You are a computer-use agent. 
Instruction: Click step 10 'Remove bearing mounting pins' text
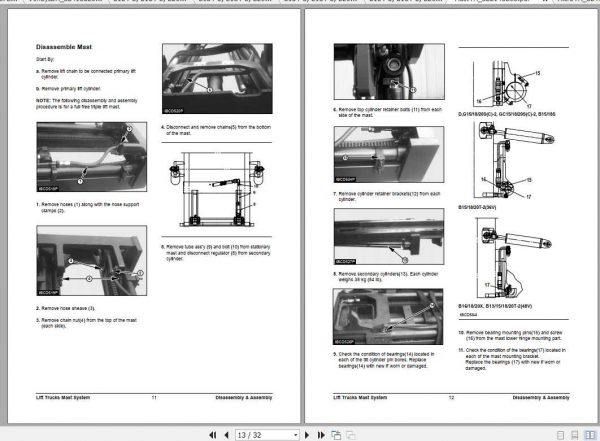pos(510,335)
